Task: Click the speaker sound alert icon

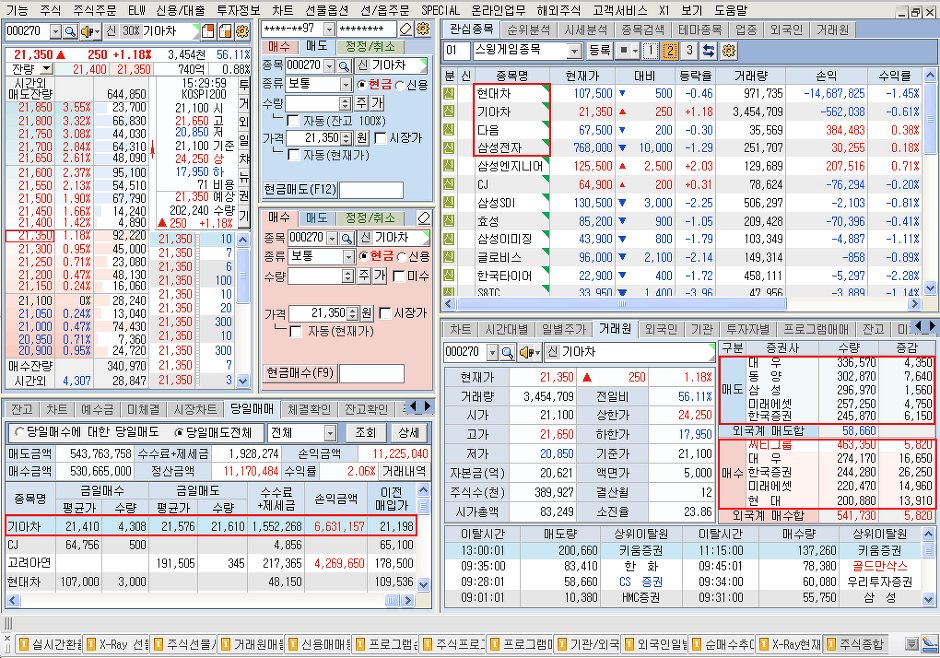Action: [x=90, y=31]
